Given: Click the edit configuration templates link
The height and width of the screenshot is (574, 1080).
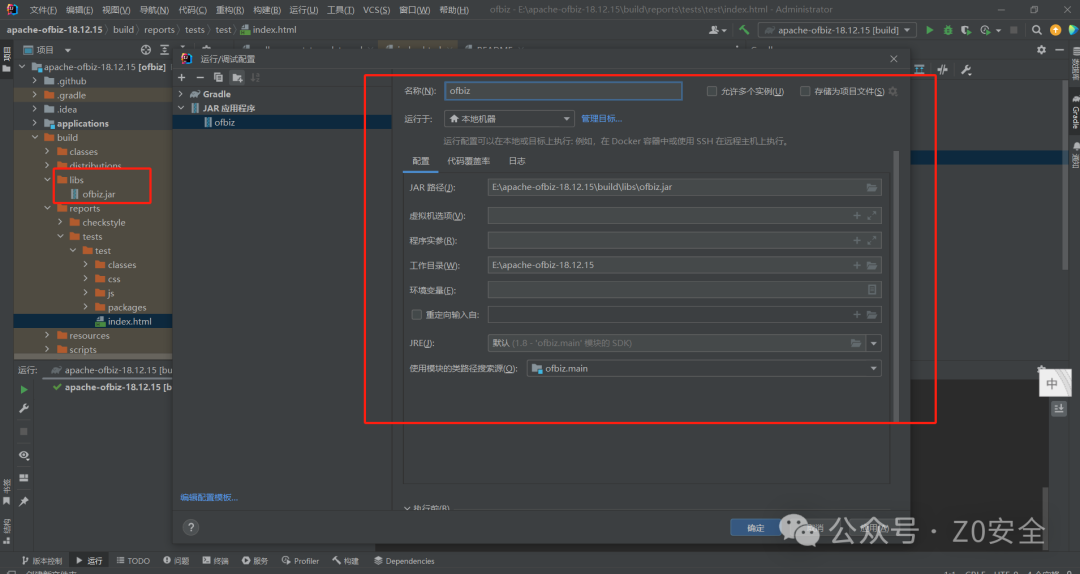Looking at the screenshot, I should coord(209,498).
